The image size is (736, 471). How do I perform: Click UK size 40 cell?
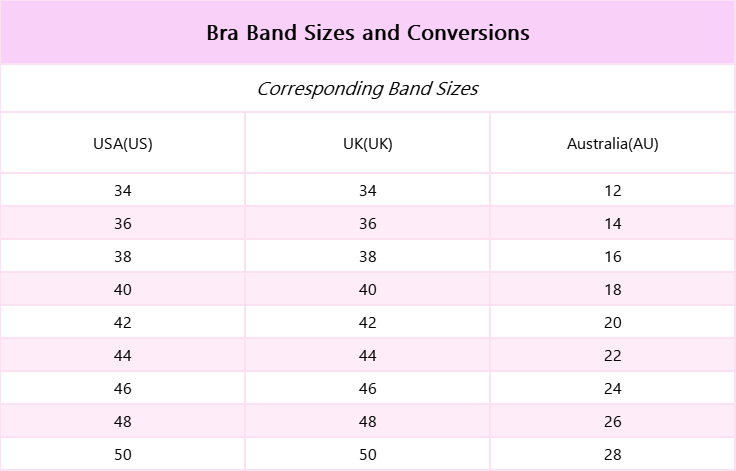pos(368,290)
